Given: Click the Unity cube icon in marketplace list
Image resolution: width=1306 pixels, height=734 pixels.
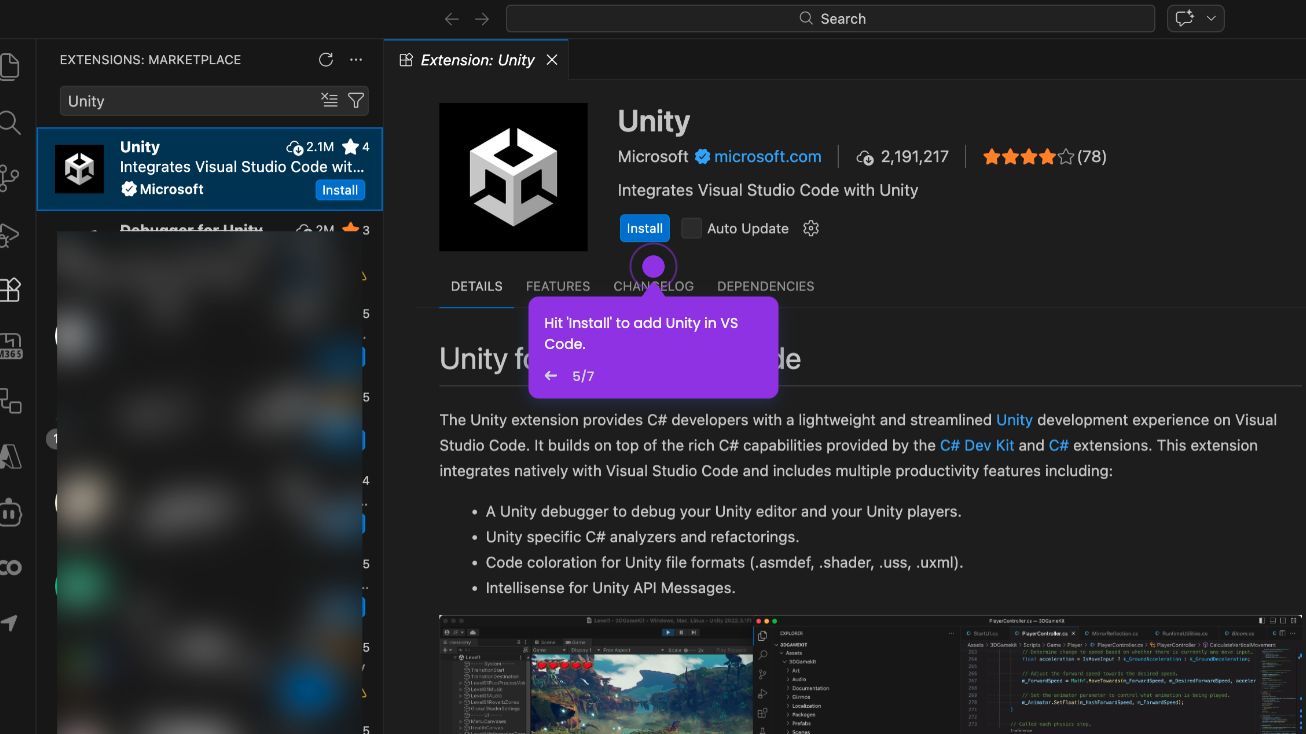Looking at the screenshot, I should 79,169.
